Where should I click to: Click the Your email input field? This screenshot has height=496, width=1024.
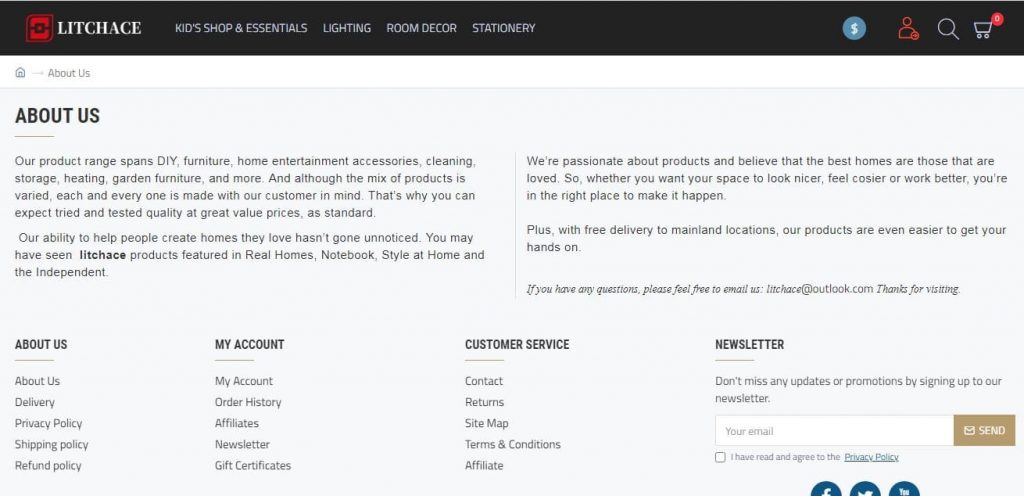834,431
